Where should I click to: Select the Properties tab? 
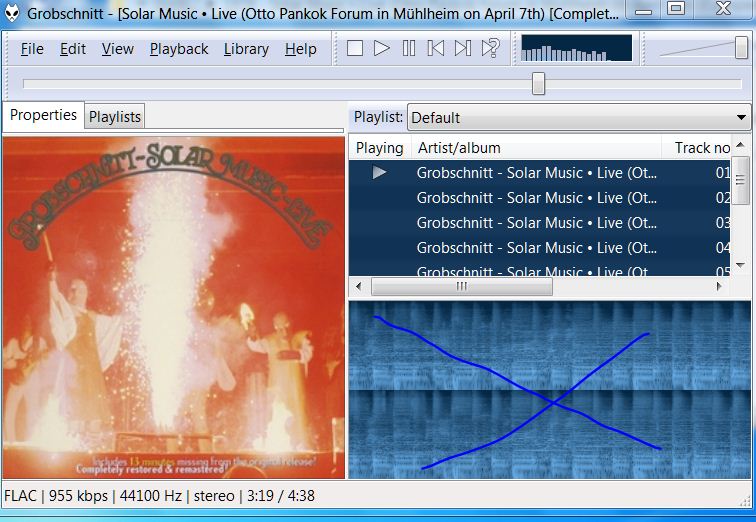pyautogui.click(x=43, y=115)
